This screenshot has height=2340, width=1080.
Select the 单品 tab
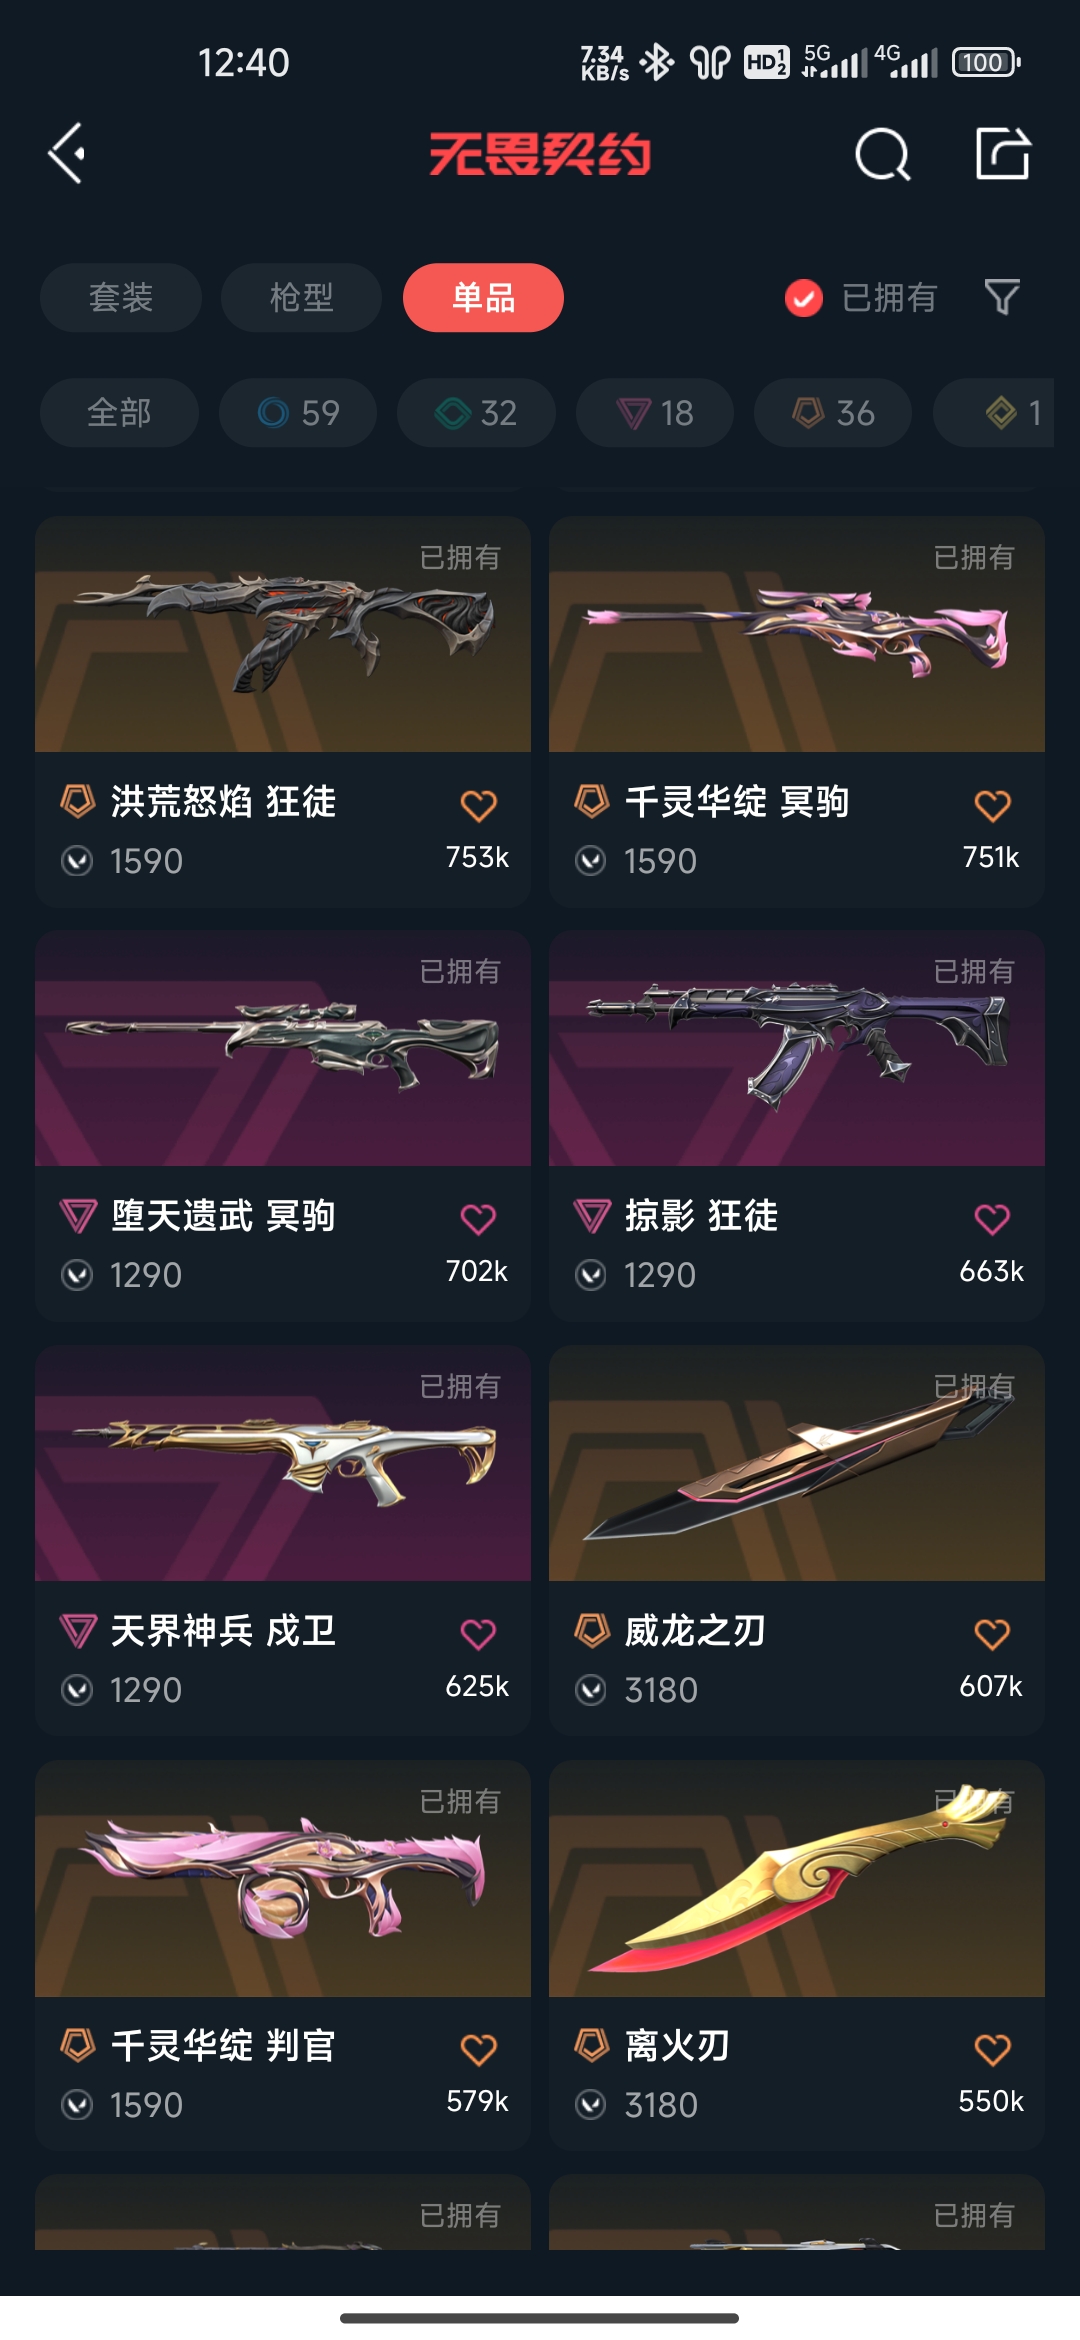[483, 297]
